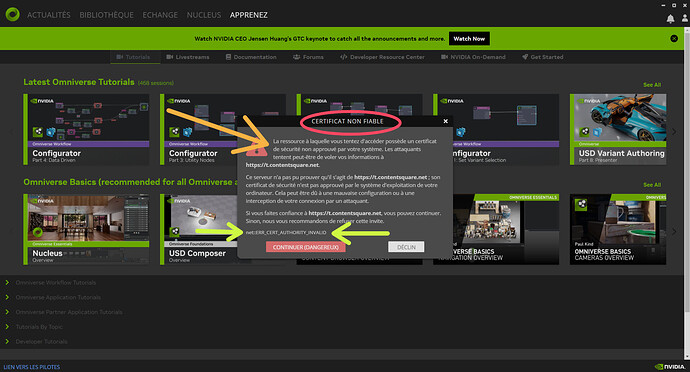Click the Déclin button
The image size is (690, 372).
(x=406, y=247)
